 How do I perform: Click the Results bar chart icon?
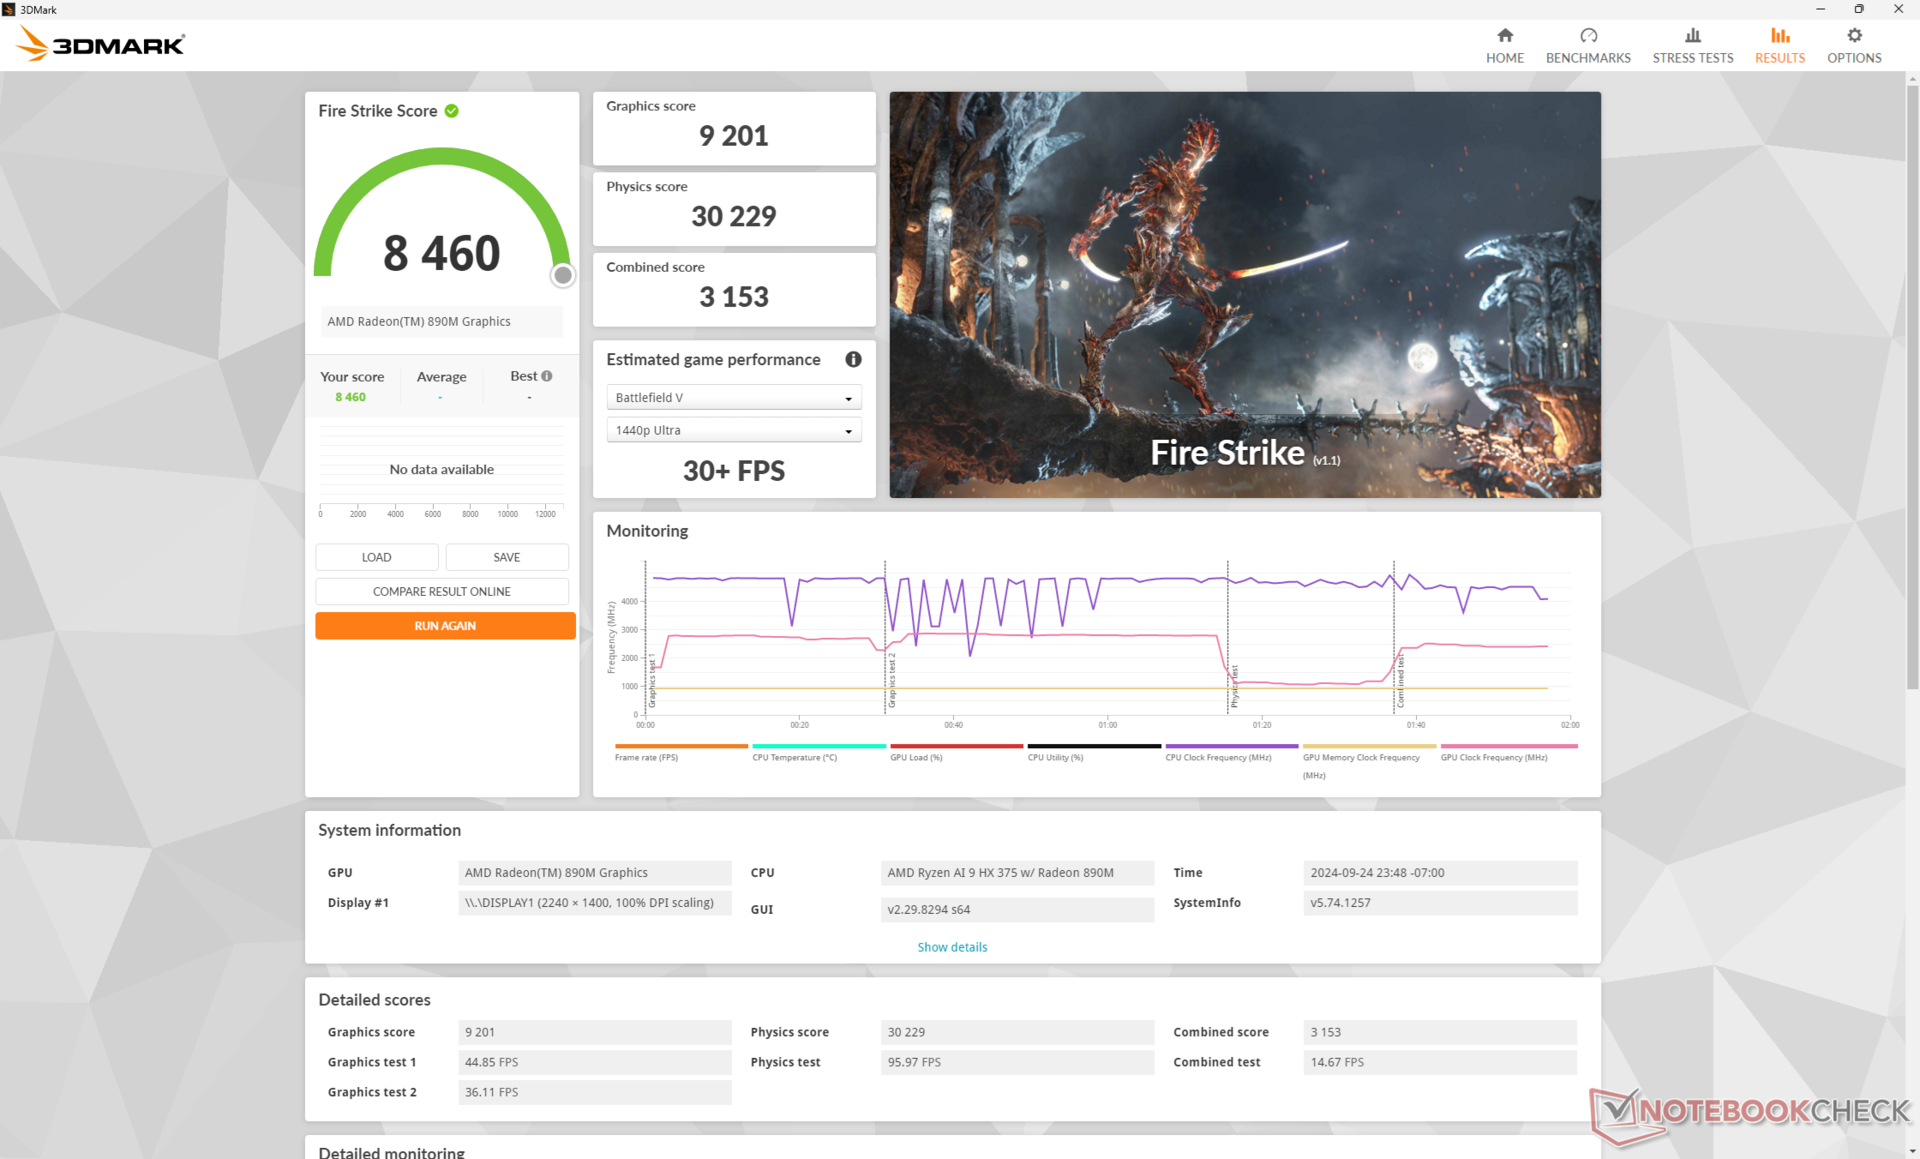pos(1779,36)
